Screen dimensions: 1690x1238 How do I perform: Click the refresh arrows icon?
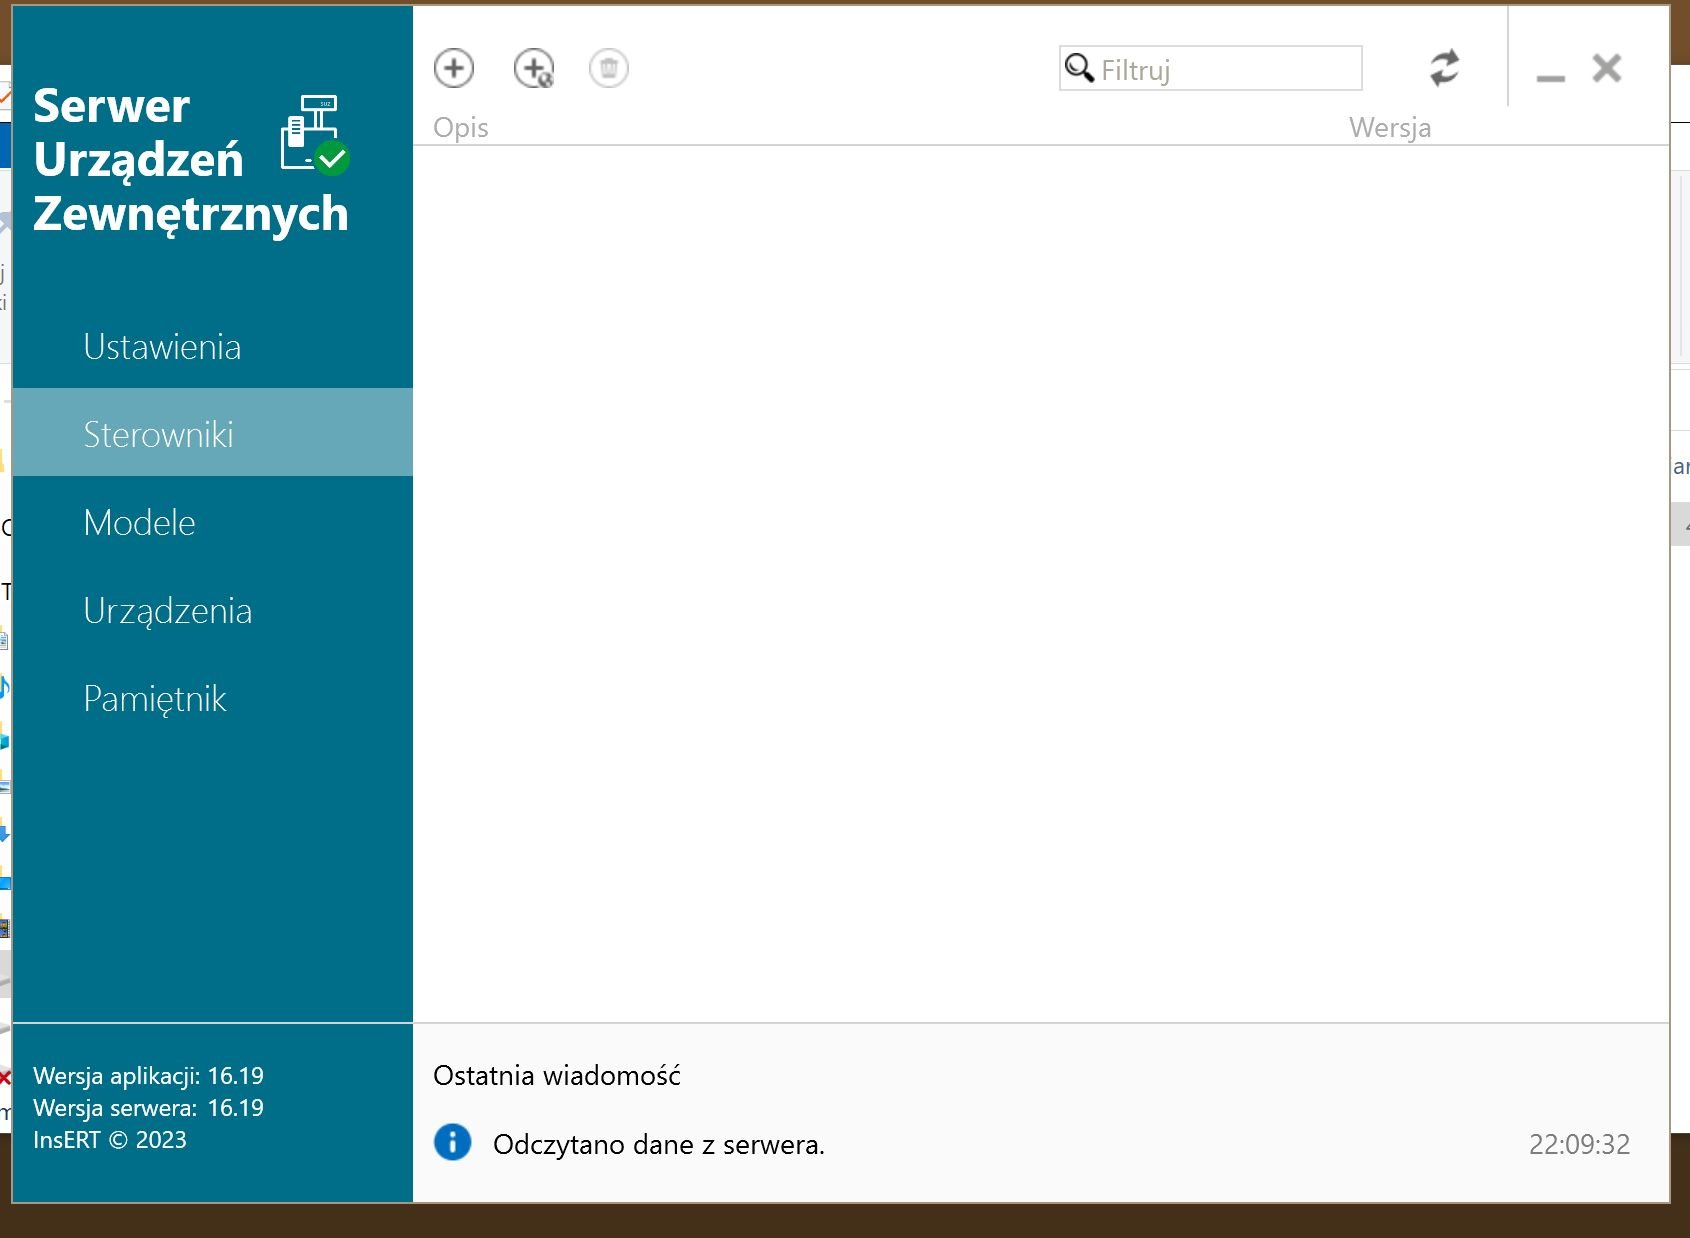coord(1444,69)
